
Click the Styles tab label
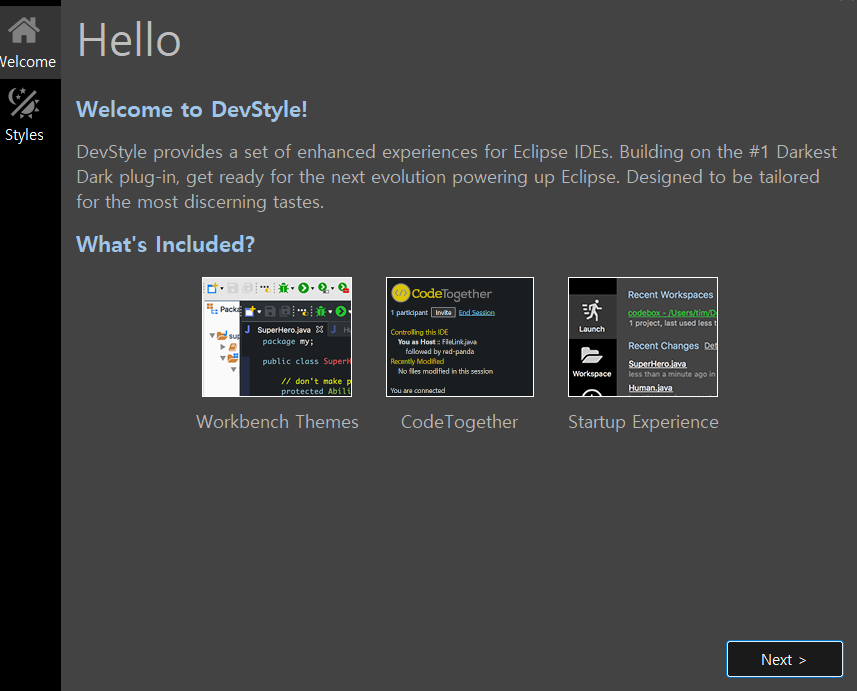point(24,134)
